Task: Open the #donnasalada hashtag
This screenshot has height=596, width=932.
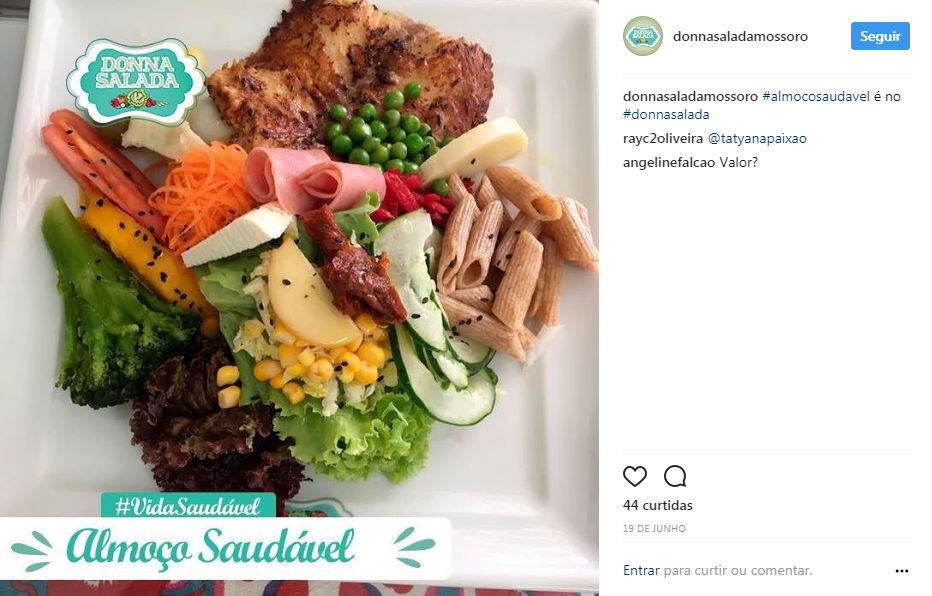Action: (666, 114)
